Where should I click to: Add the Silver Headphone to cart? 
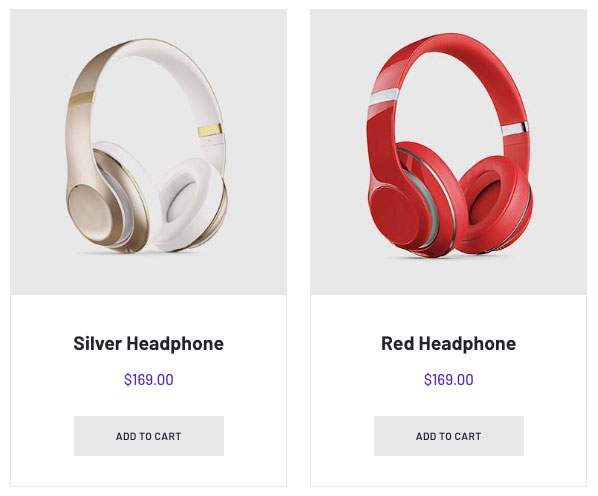coord(149,436)
